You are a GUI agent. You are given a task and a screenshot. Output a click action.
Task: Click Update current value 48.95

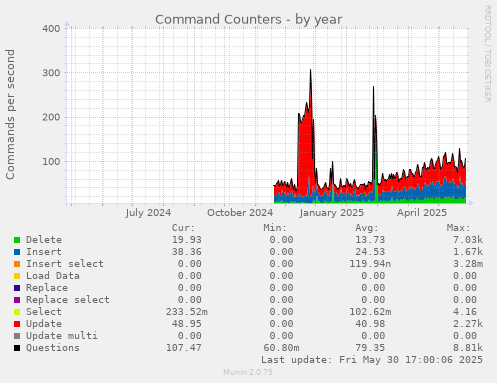click(187, 324)
